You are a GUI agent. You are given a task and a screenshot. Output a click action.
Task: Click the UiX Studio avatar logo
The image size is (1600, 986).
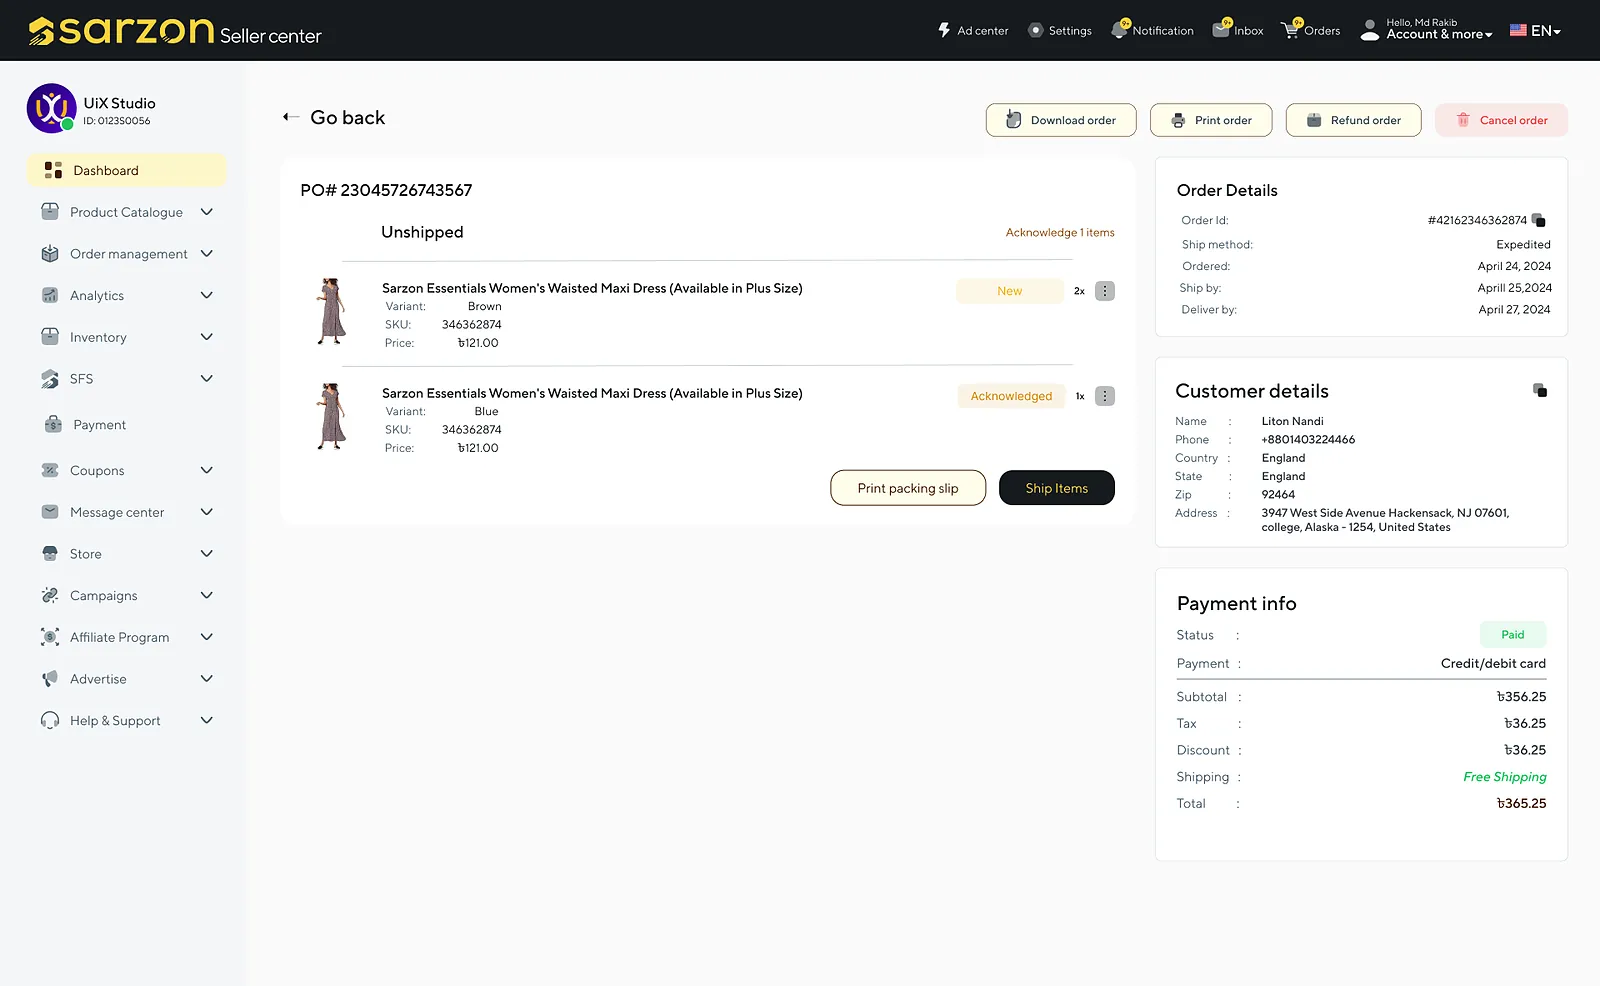(51, 108)
